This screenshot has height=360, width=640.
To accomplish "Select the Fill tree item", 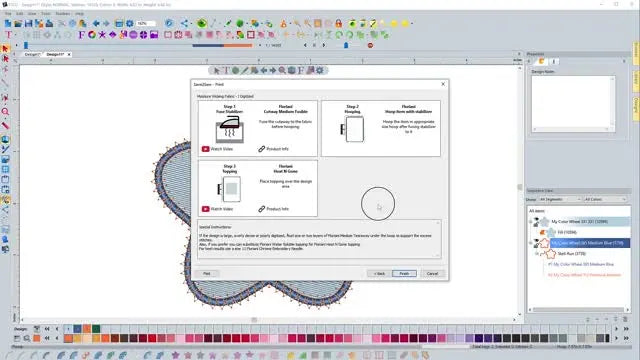I will pos(567,232).
